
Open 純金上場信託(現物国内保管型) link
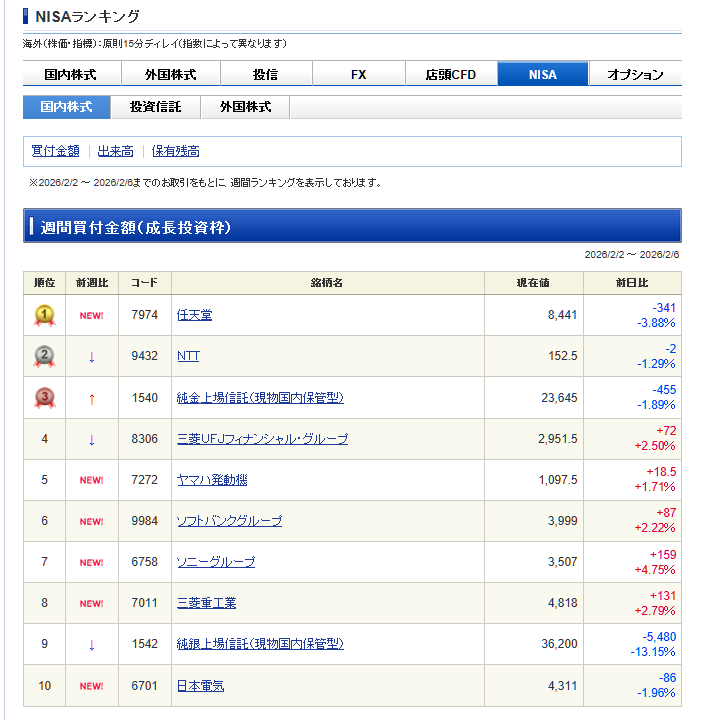[x=260, y=398]
